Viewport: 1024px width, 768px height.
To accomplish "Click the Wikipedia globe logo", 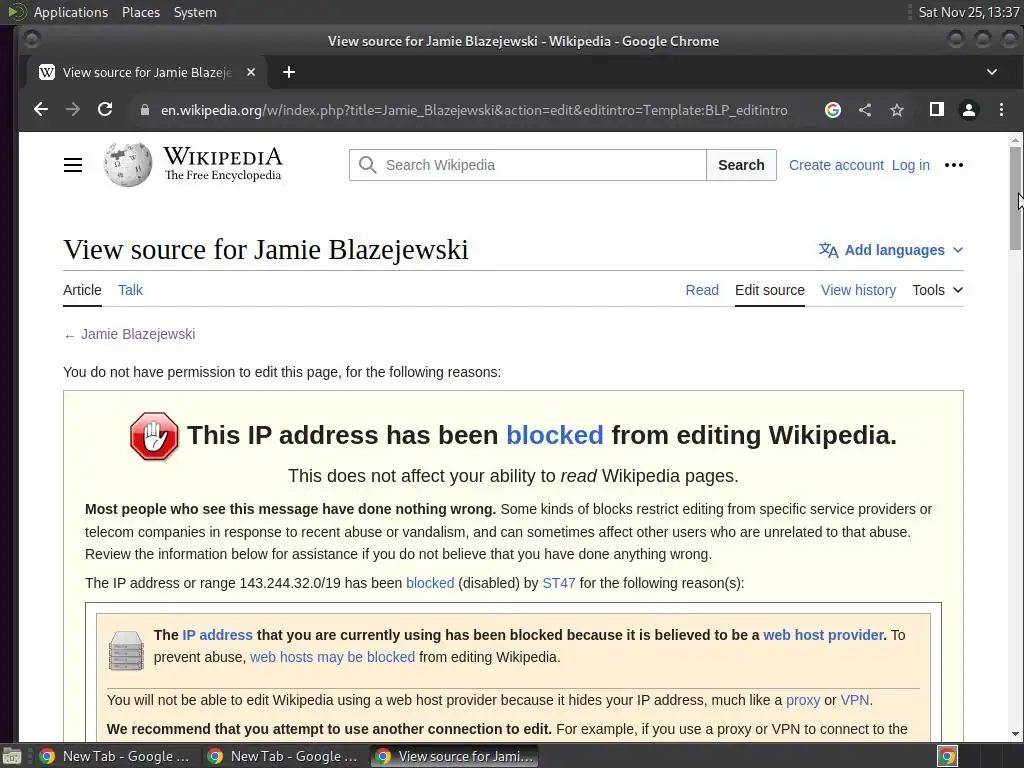I will pos(128,165).
